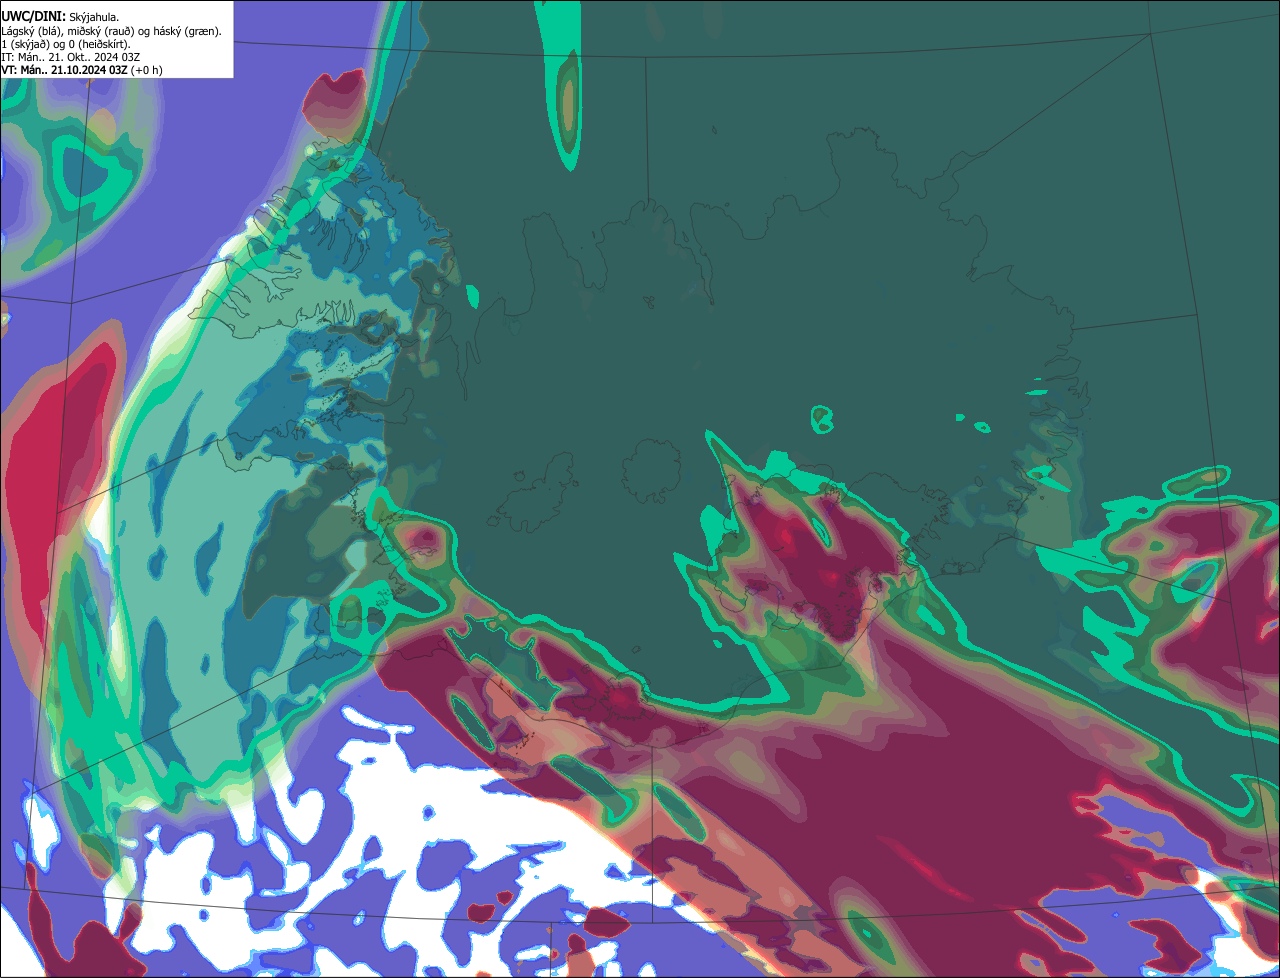Click the '1 (skýjað) og 0 (heiðskírt).' line
Screen dimensions: 1280x978
66,44
